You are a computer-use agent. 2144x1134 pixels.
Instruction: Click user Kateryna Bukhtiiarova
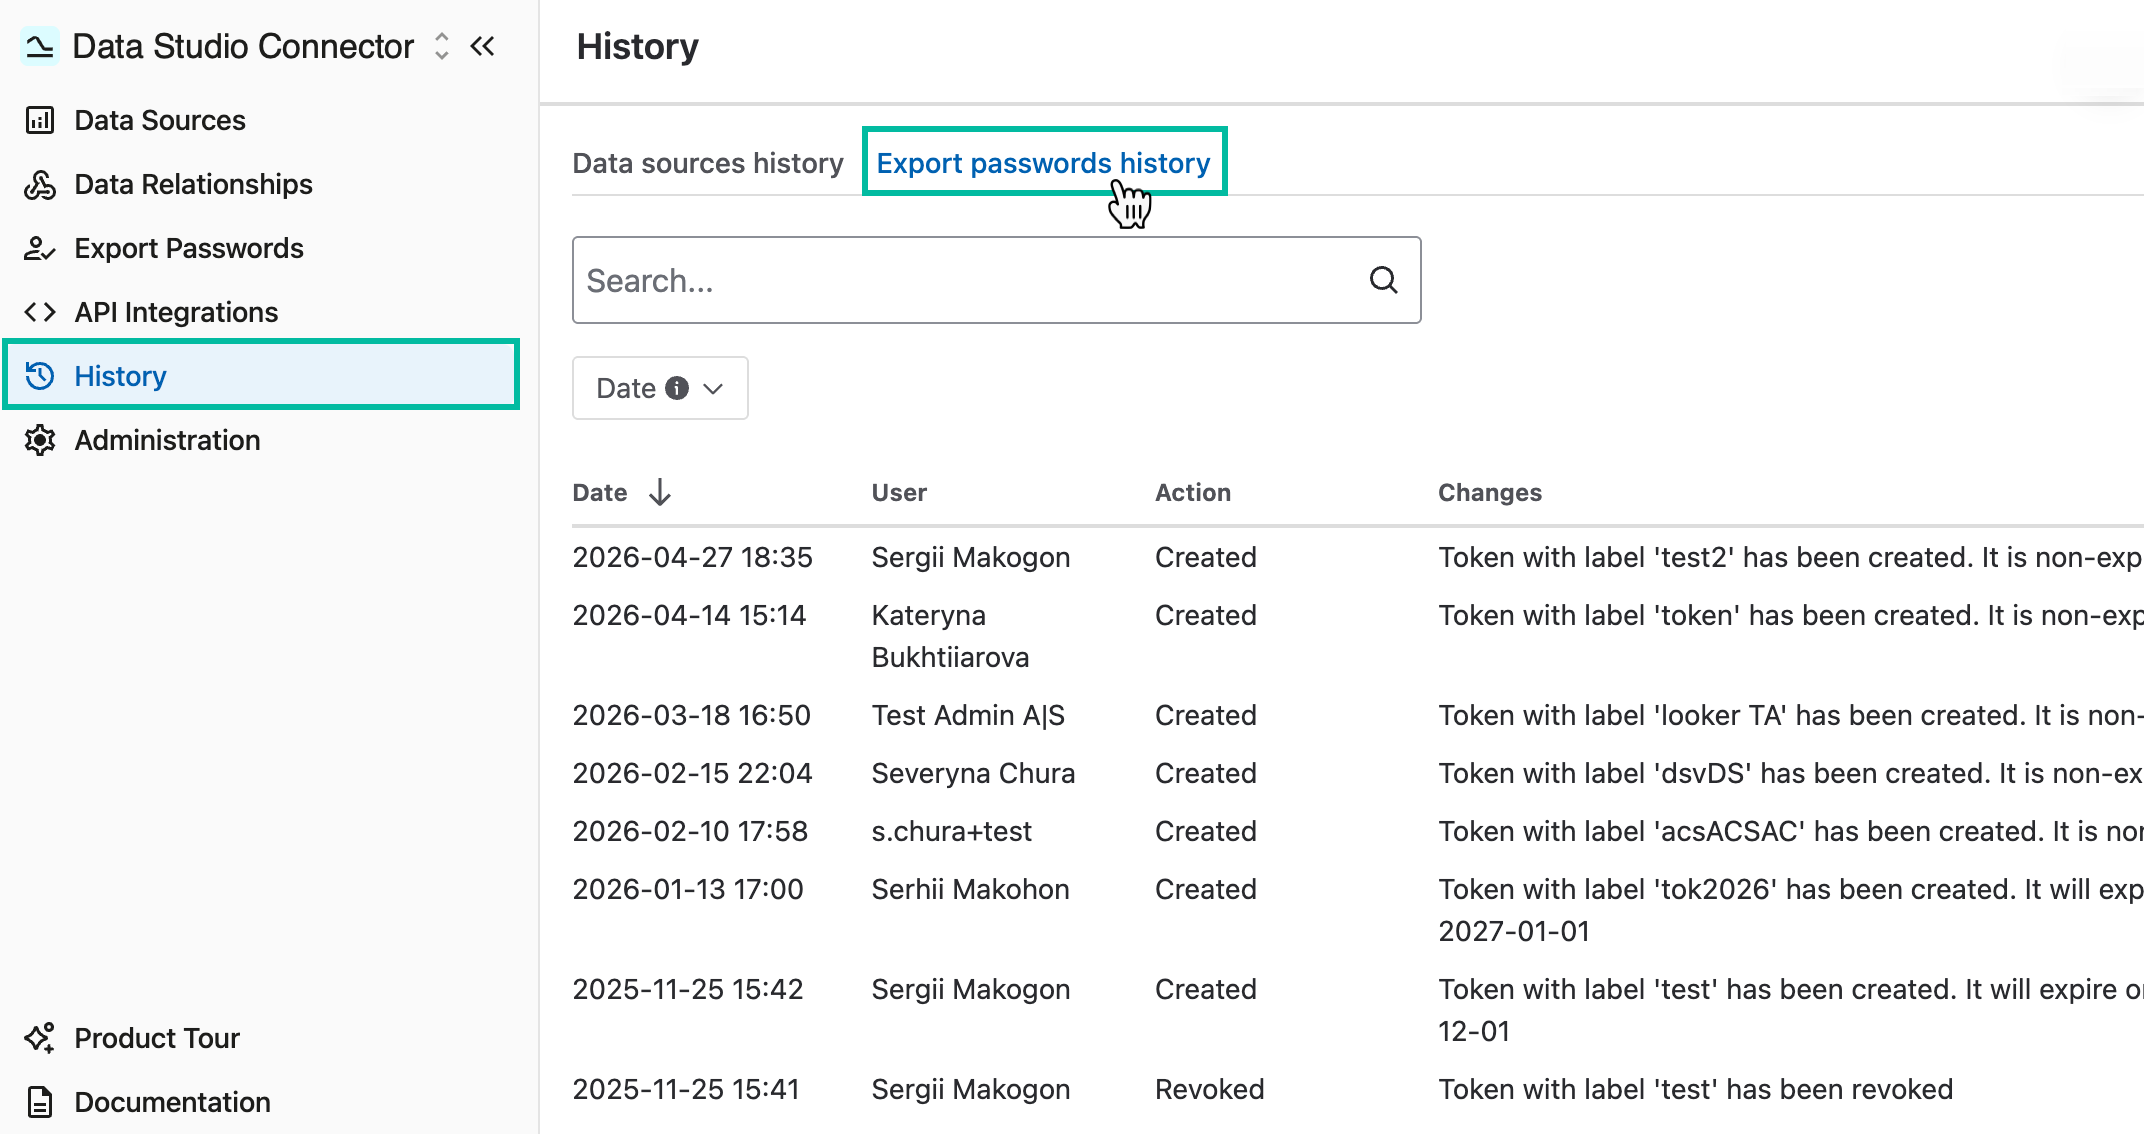pos(950,636)
